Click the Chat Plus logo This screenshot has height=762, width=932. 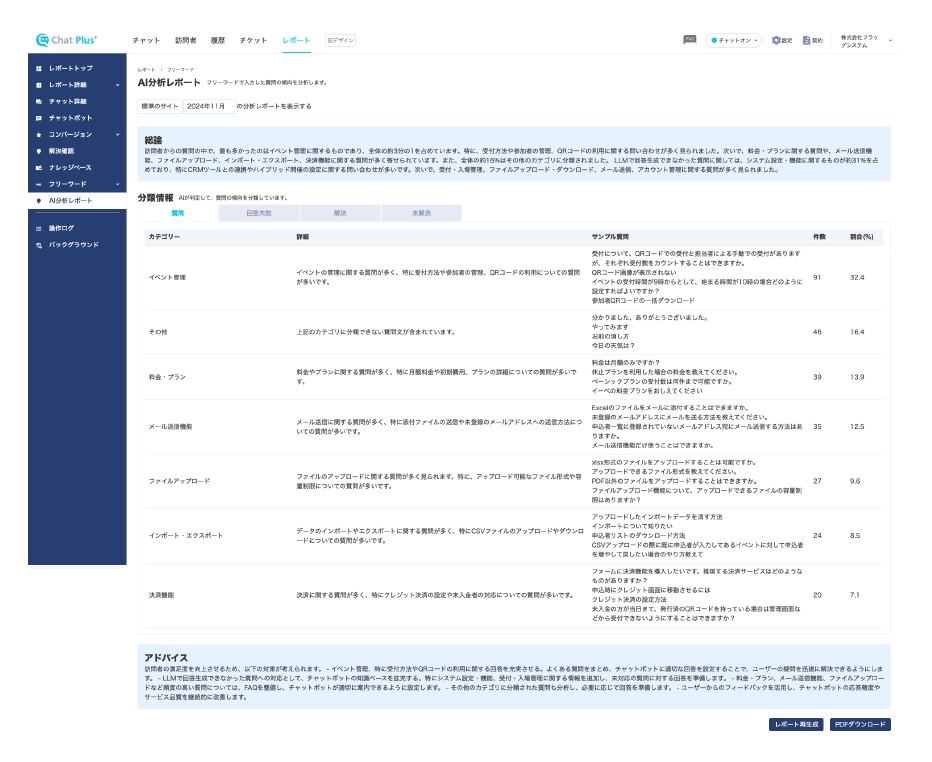tap(66, 40)
